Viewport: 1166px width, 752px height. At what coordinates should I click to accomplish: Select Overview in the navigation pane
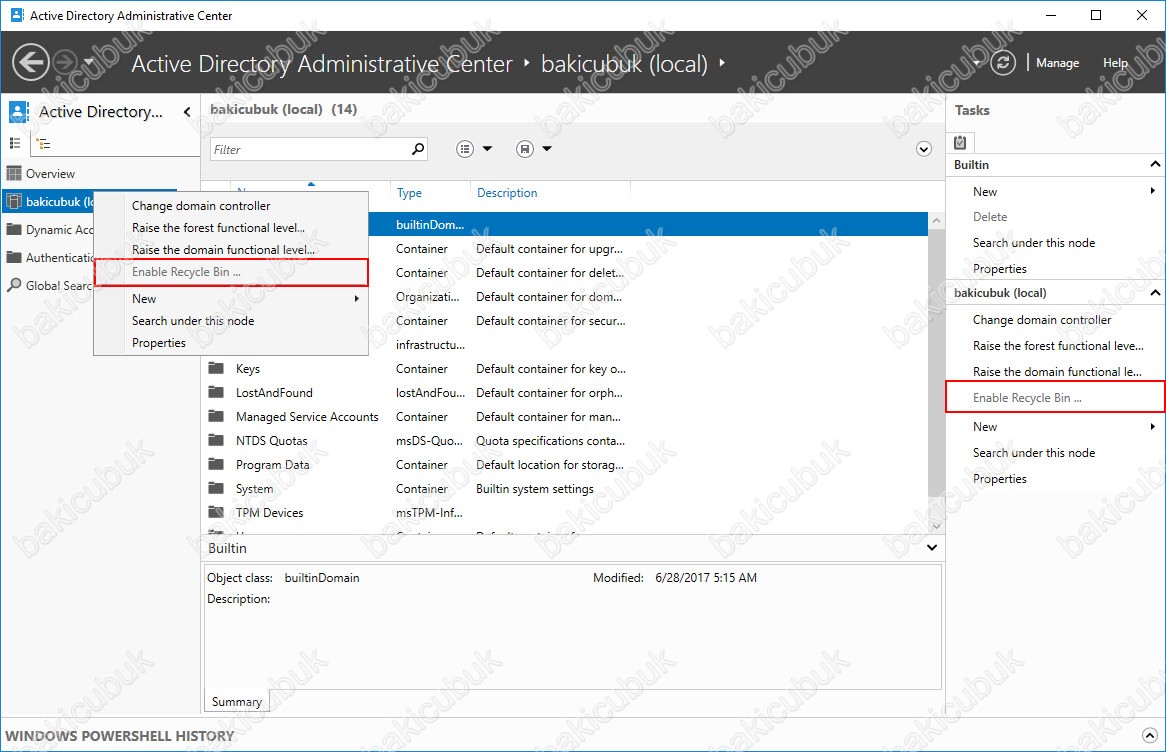50,173
